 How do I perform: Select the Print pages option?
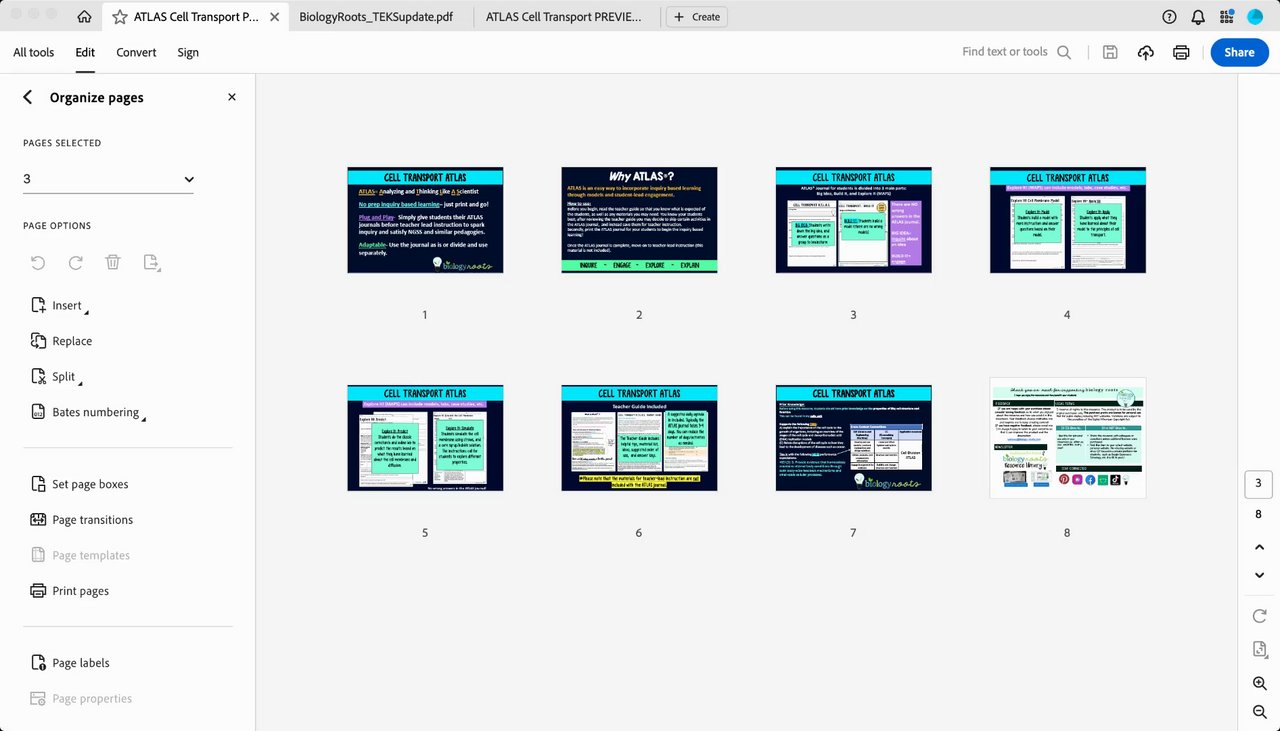69,591
